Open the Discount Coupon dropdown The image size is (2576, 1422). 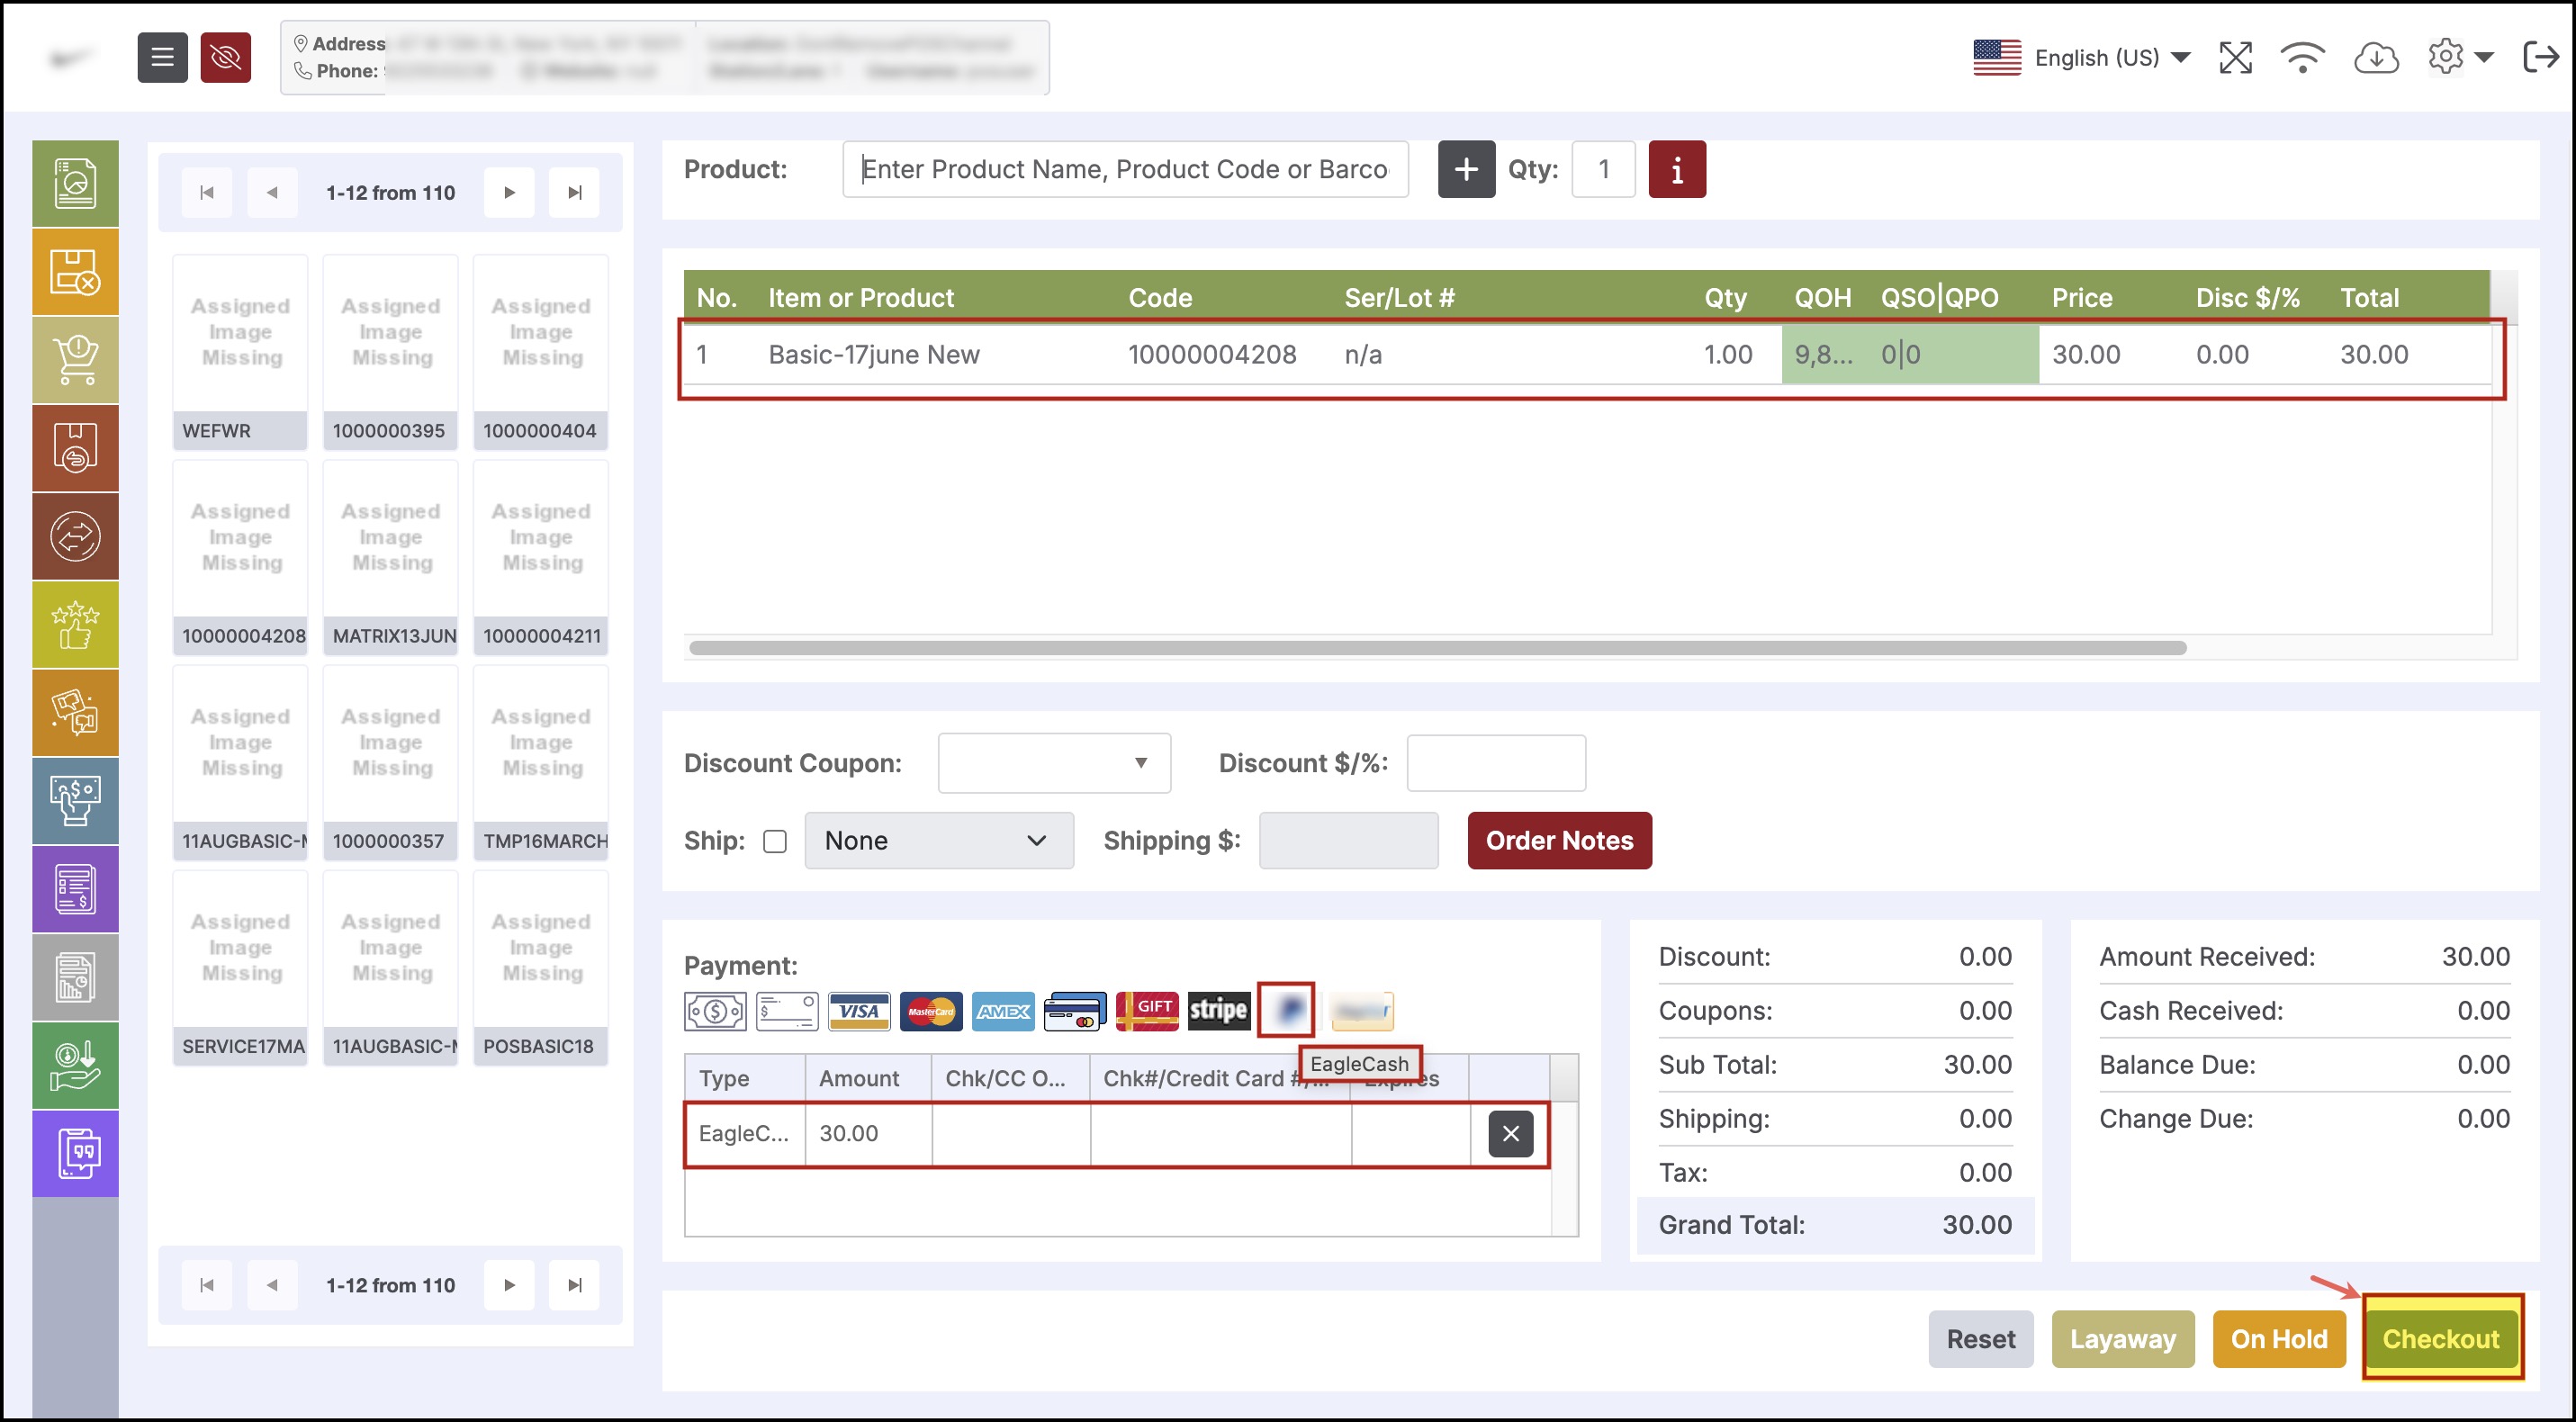(1054, 763)
